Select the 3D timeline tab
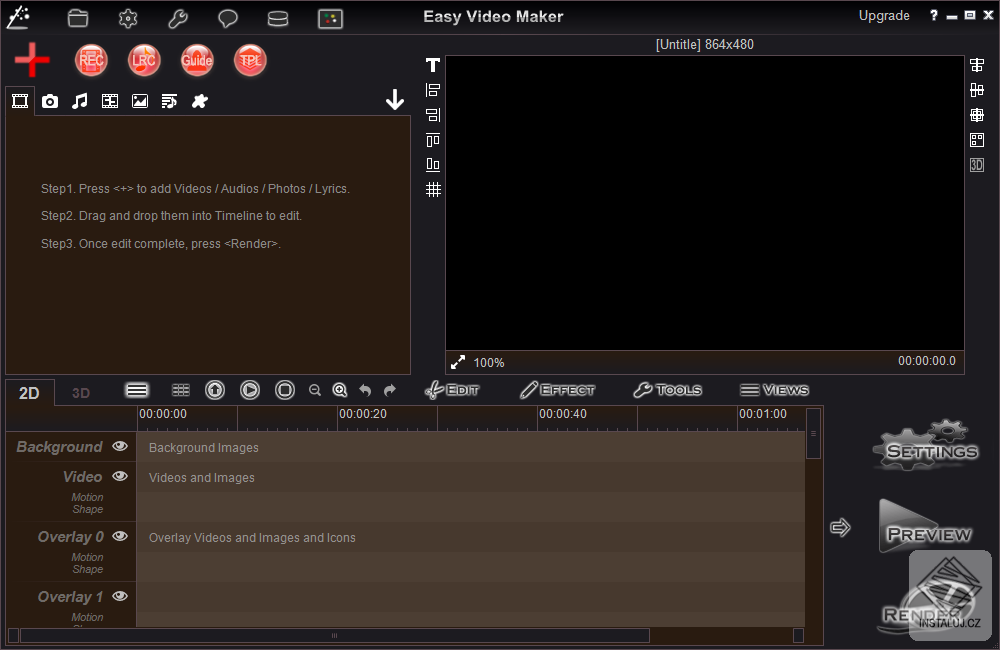Viewport: 1000px width, 650px height. (x=80, y=393)
